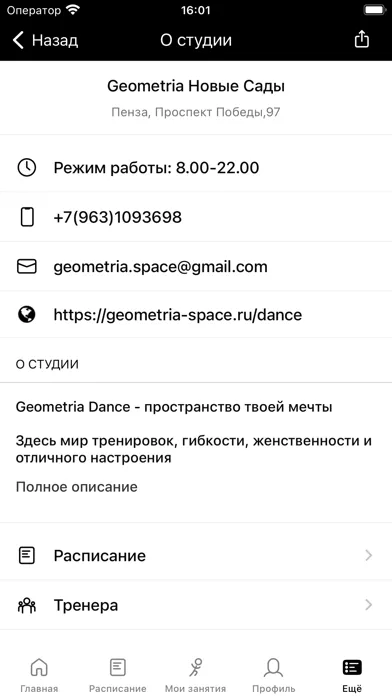Tap the studio address Проспект Победы,97
Screen dimensions: 392x696
pyautogui.click(x=217, y=112)
